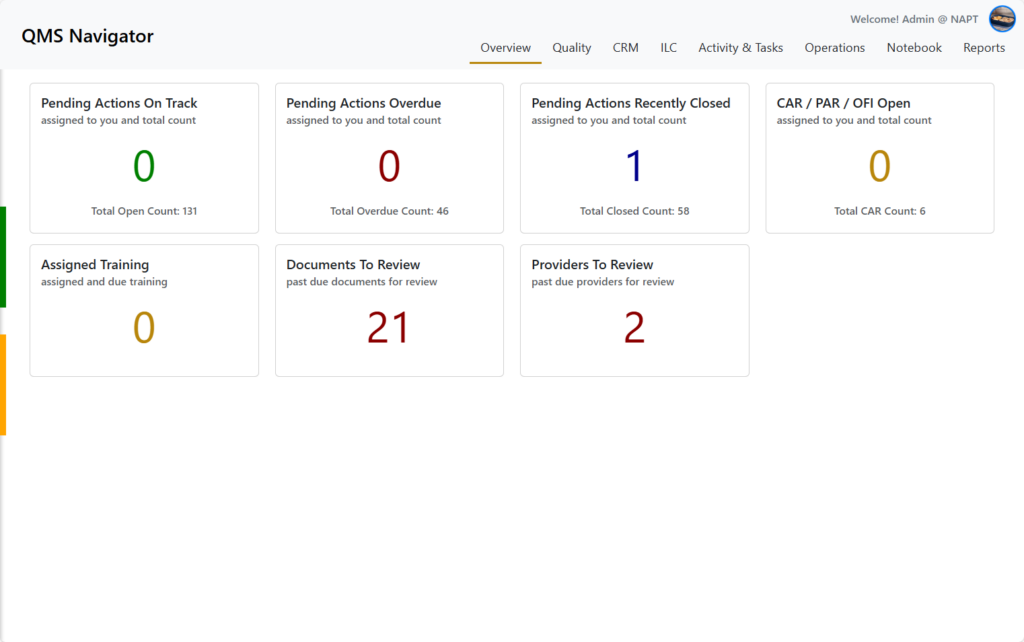
Task: Switch to the Quality tab
Action: [571, 48]
